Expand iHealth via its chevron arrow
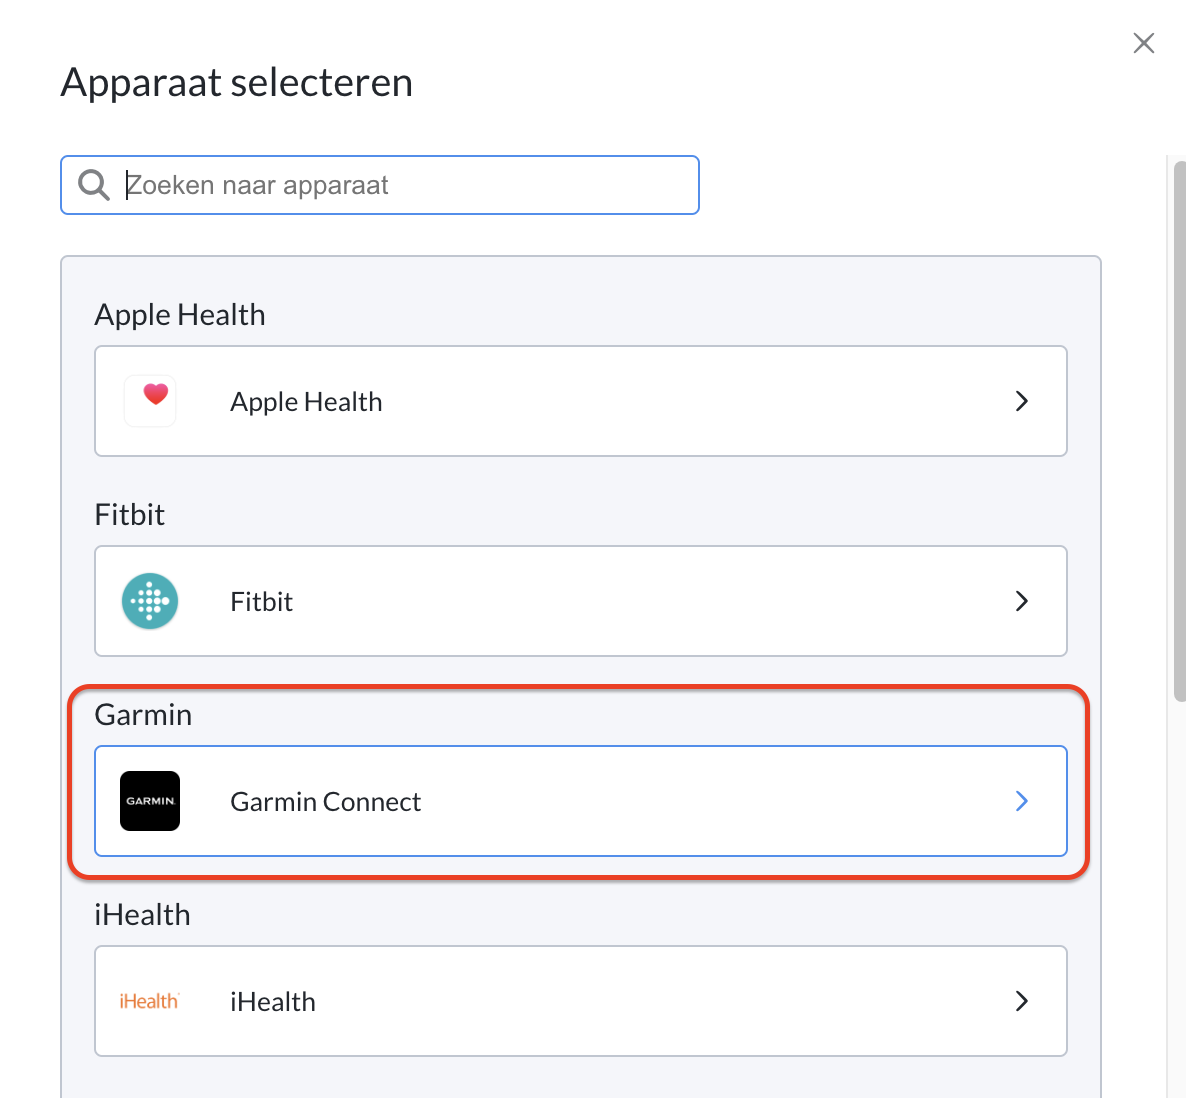Viewport: 1186px width, 1098px height. [1022, 1001]
